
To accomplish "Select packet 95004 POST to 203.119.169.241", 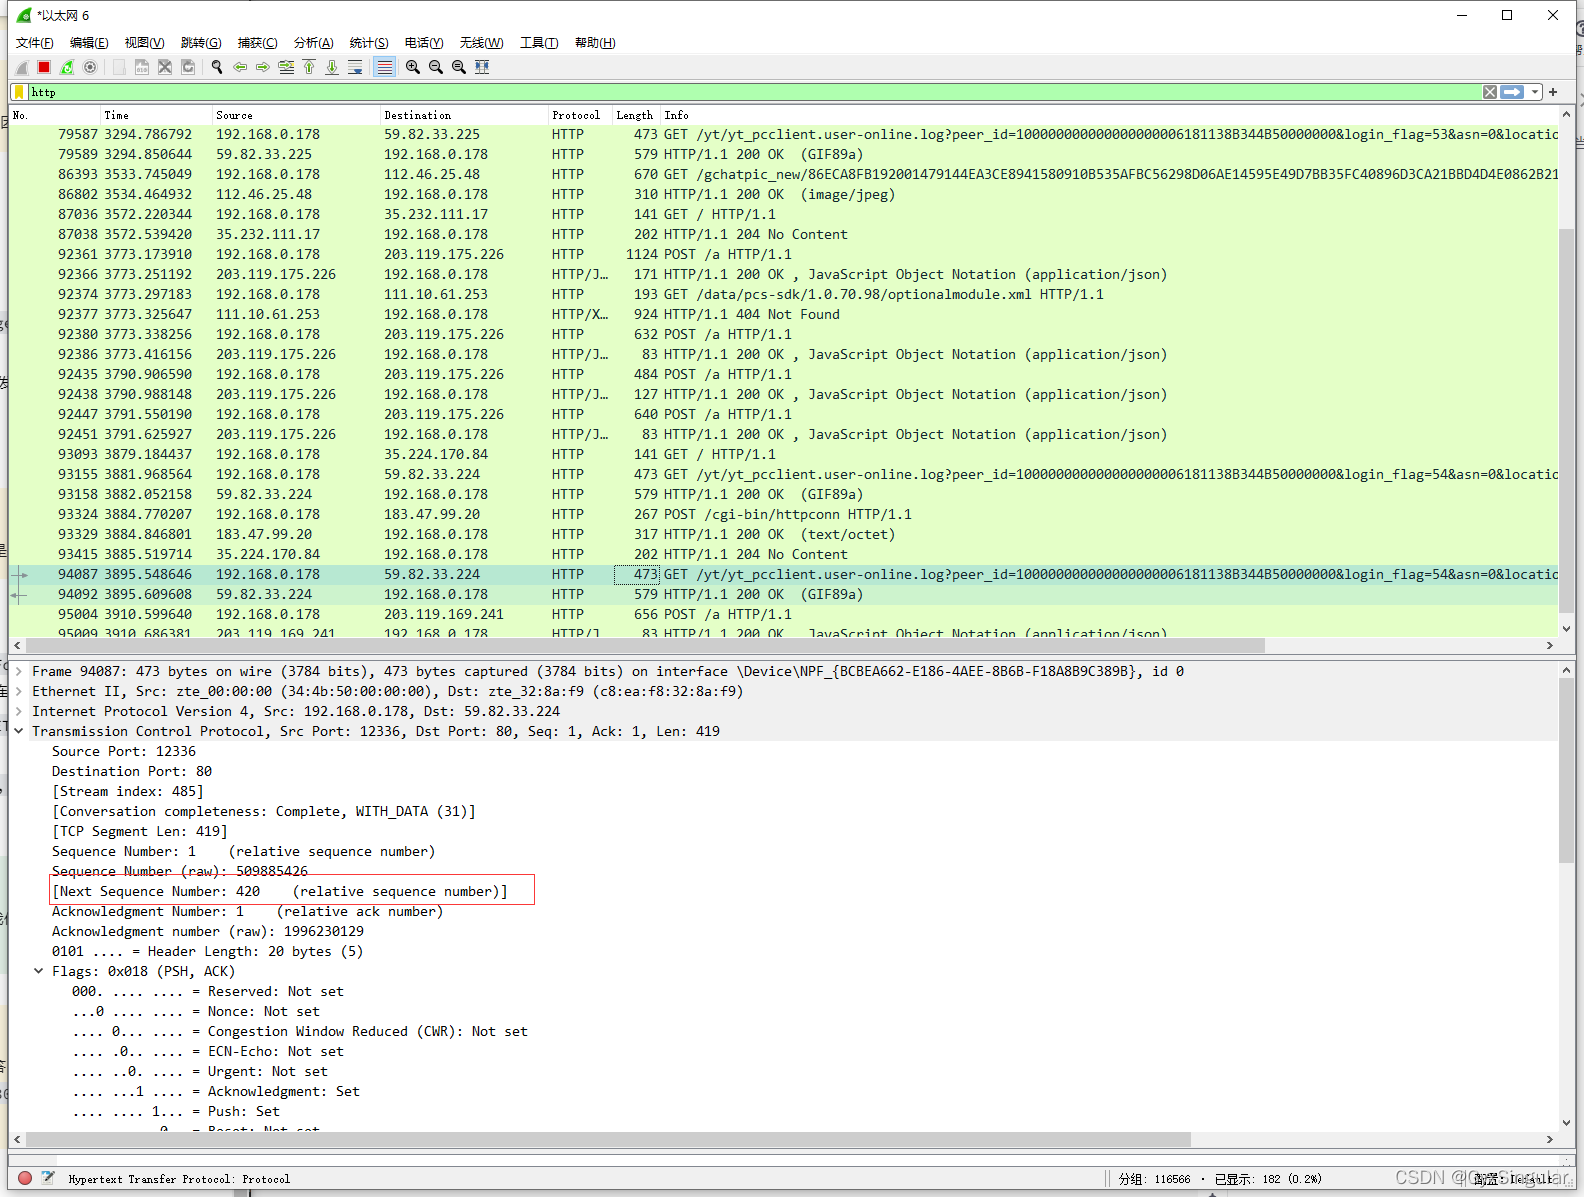I will coord(784,614).
